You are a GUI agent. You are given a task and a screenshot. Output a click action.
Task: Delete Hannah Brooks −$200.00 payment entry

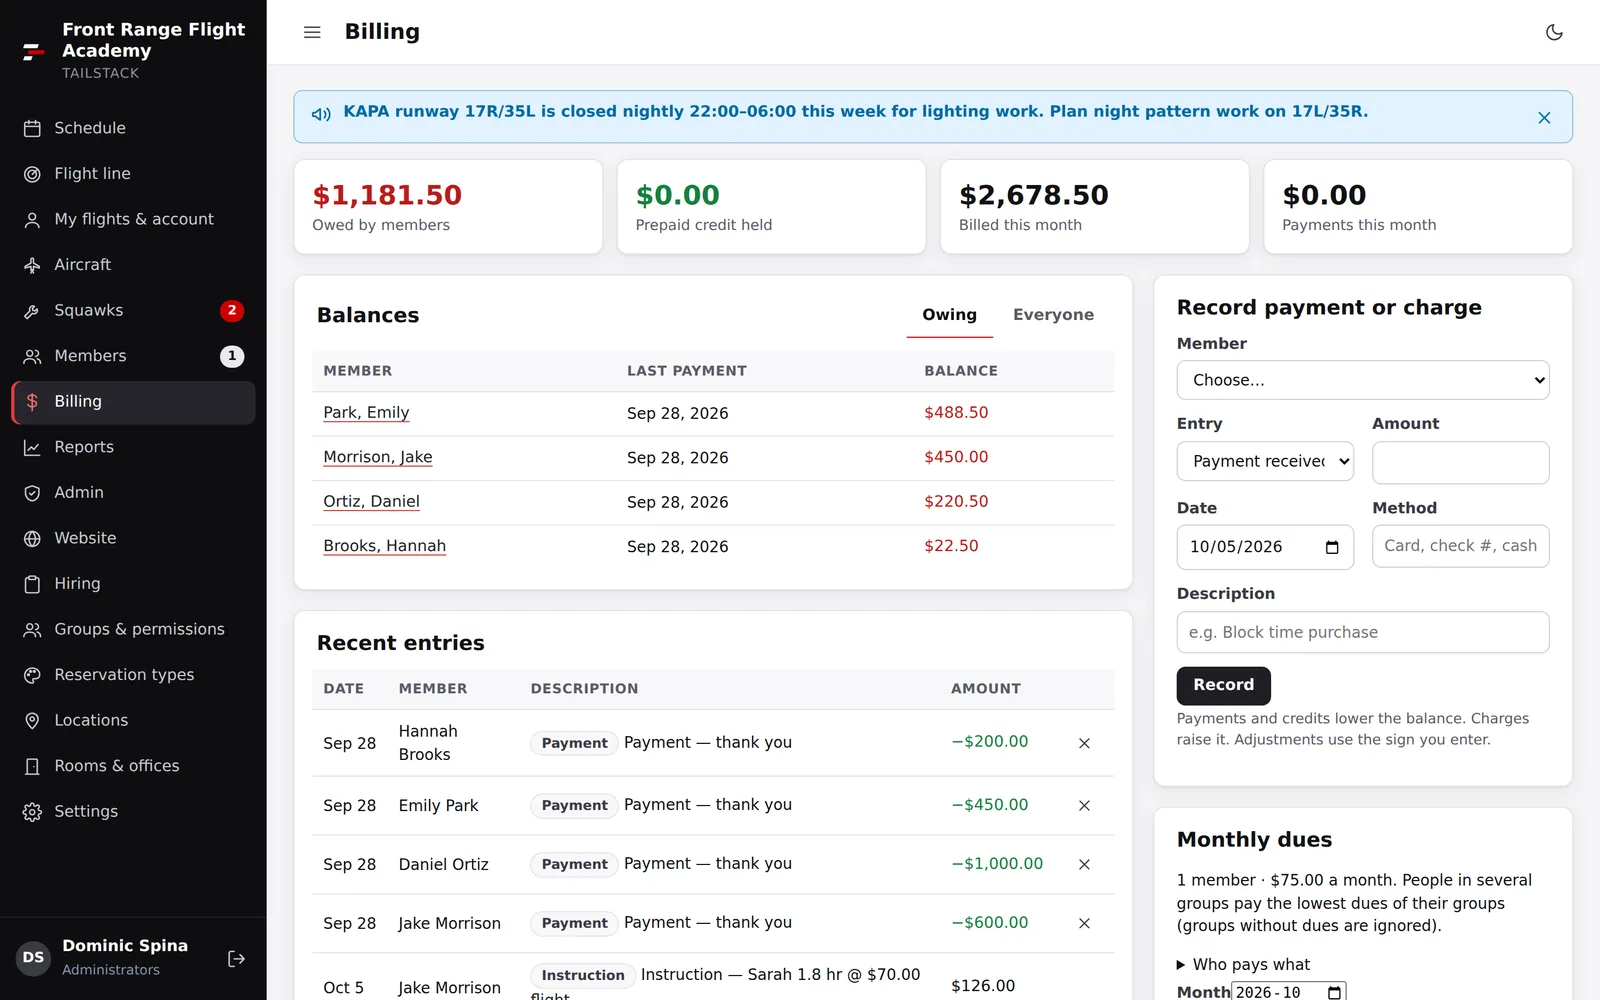click(x=1084, y=743)
